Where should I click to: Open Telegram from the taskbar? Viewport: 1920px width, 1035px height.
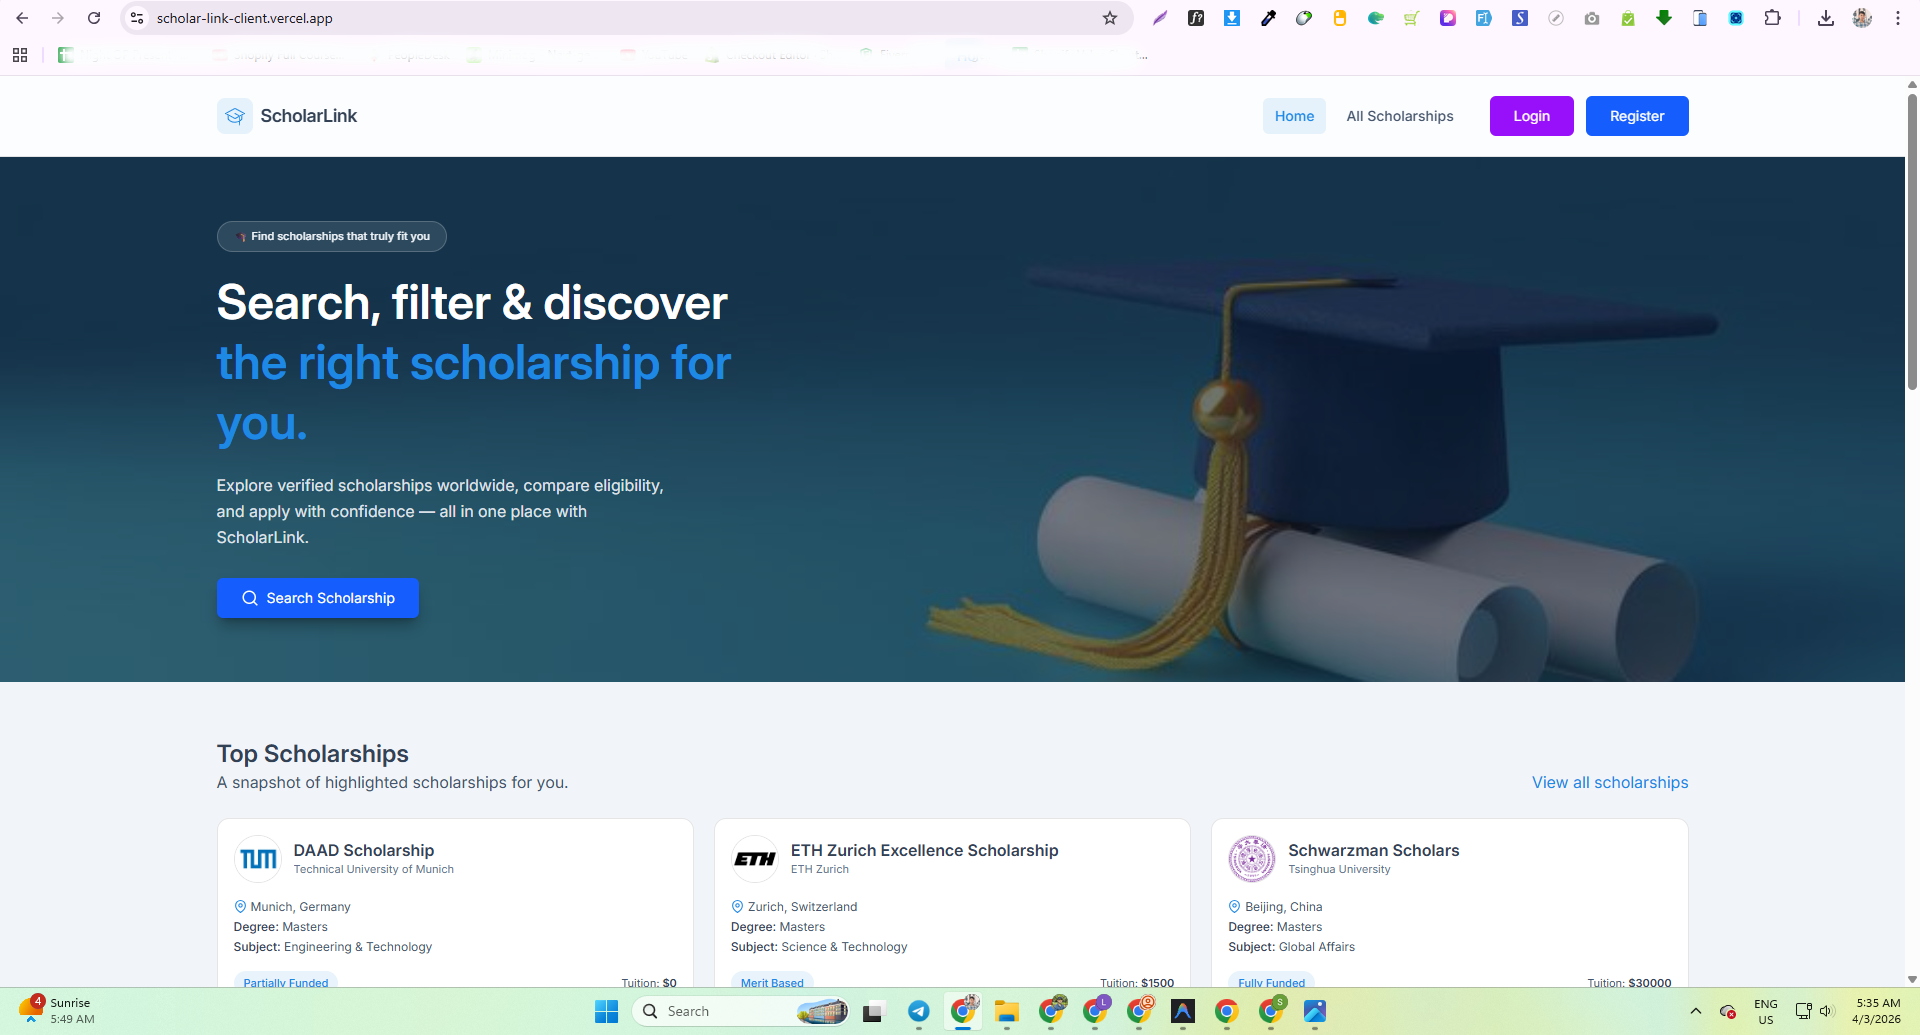click(x=918, y=1011)
